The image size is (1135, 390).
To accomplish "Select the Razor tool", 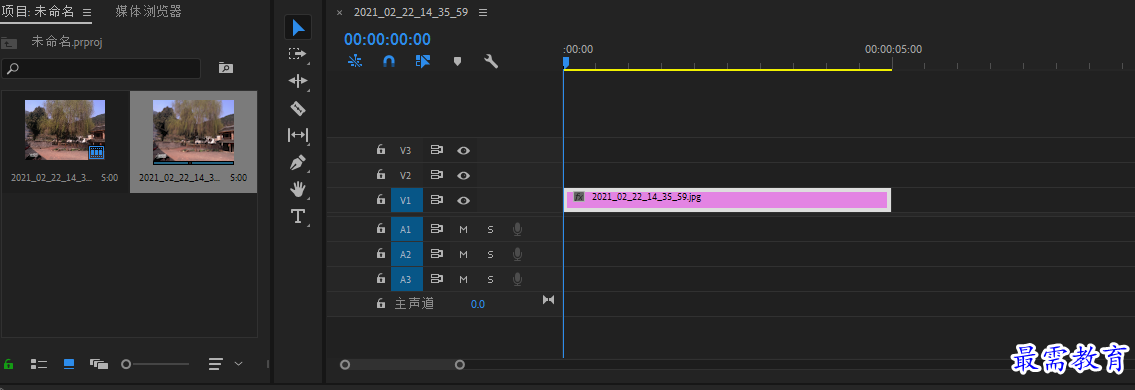I will click(298, 109).
